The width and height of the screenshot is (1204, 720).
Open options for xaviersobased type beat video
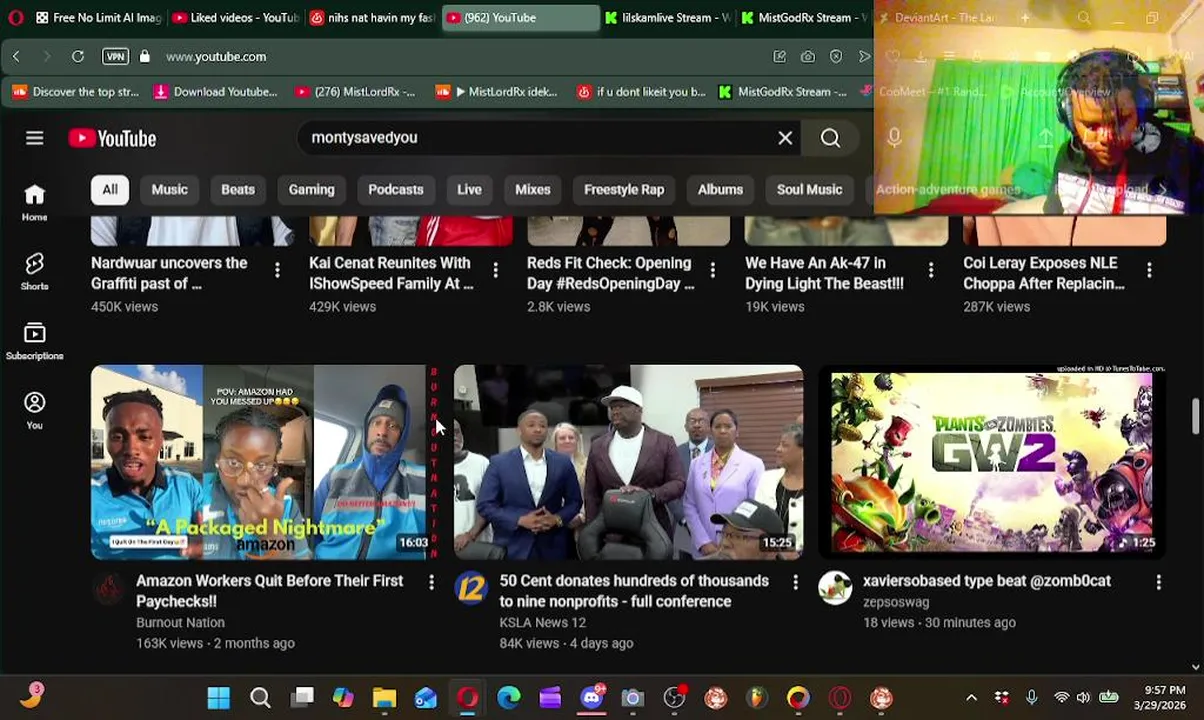[1159, 581]
